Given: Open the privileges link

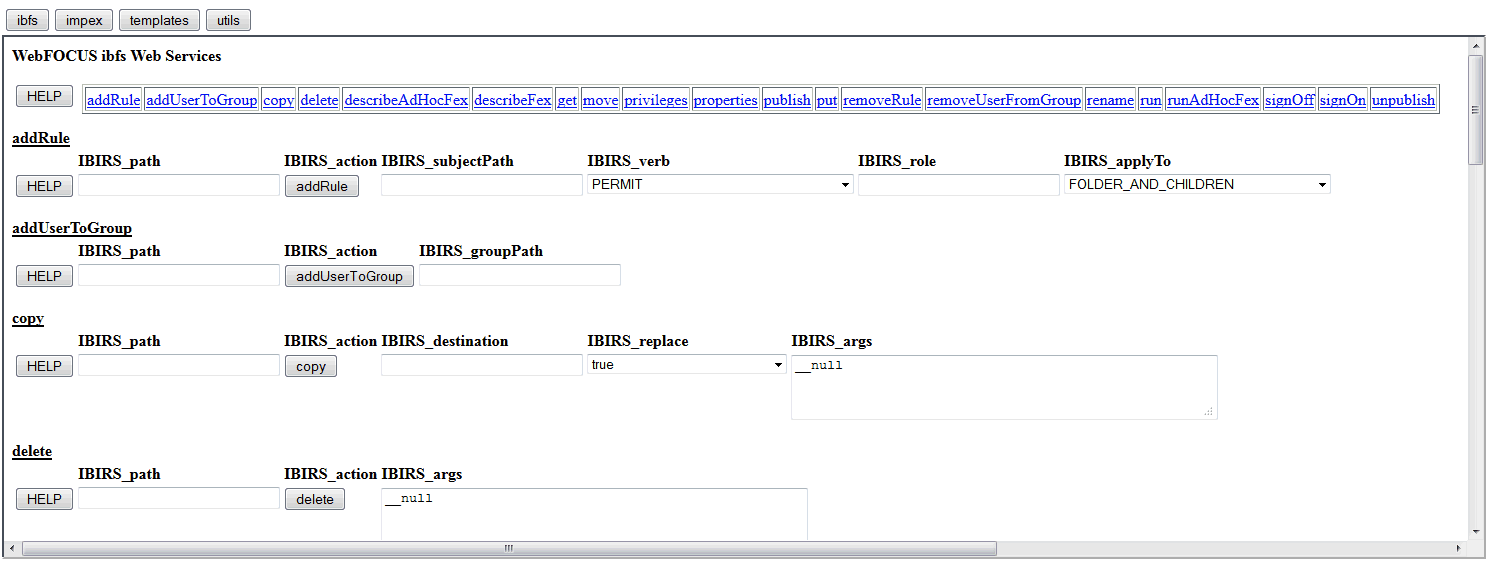Looking at the screenshot, I should click(656, 100).
